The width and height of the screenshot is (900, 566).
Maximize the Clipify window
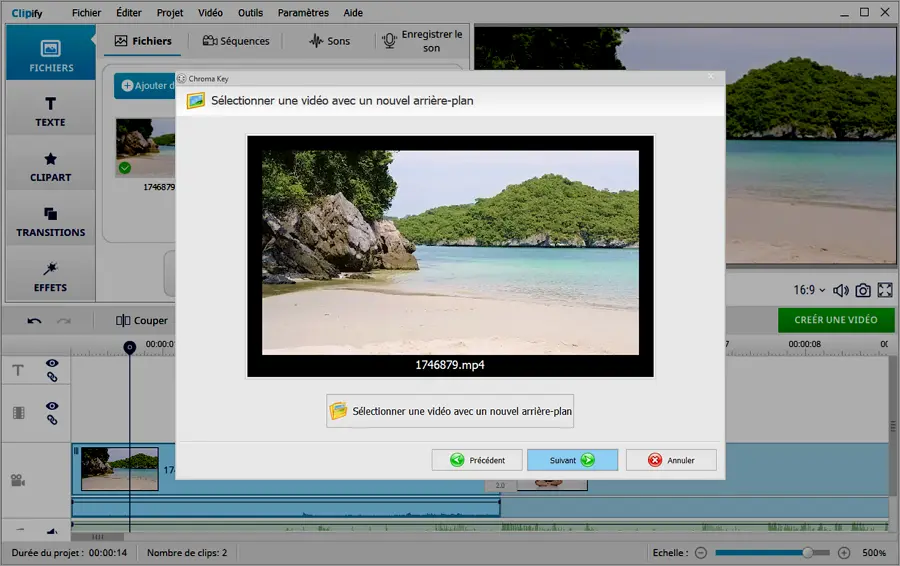864,12
